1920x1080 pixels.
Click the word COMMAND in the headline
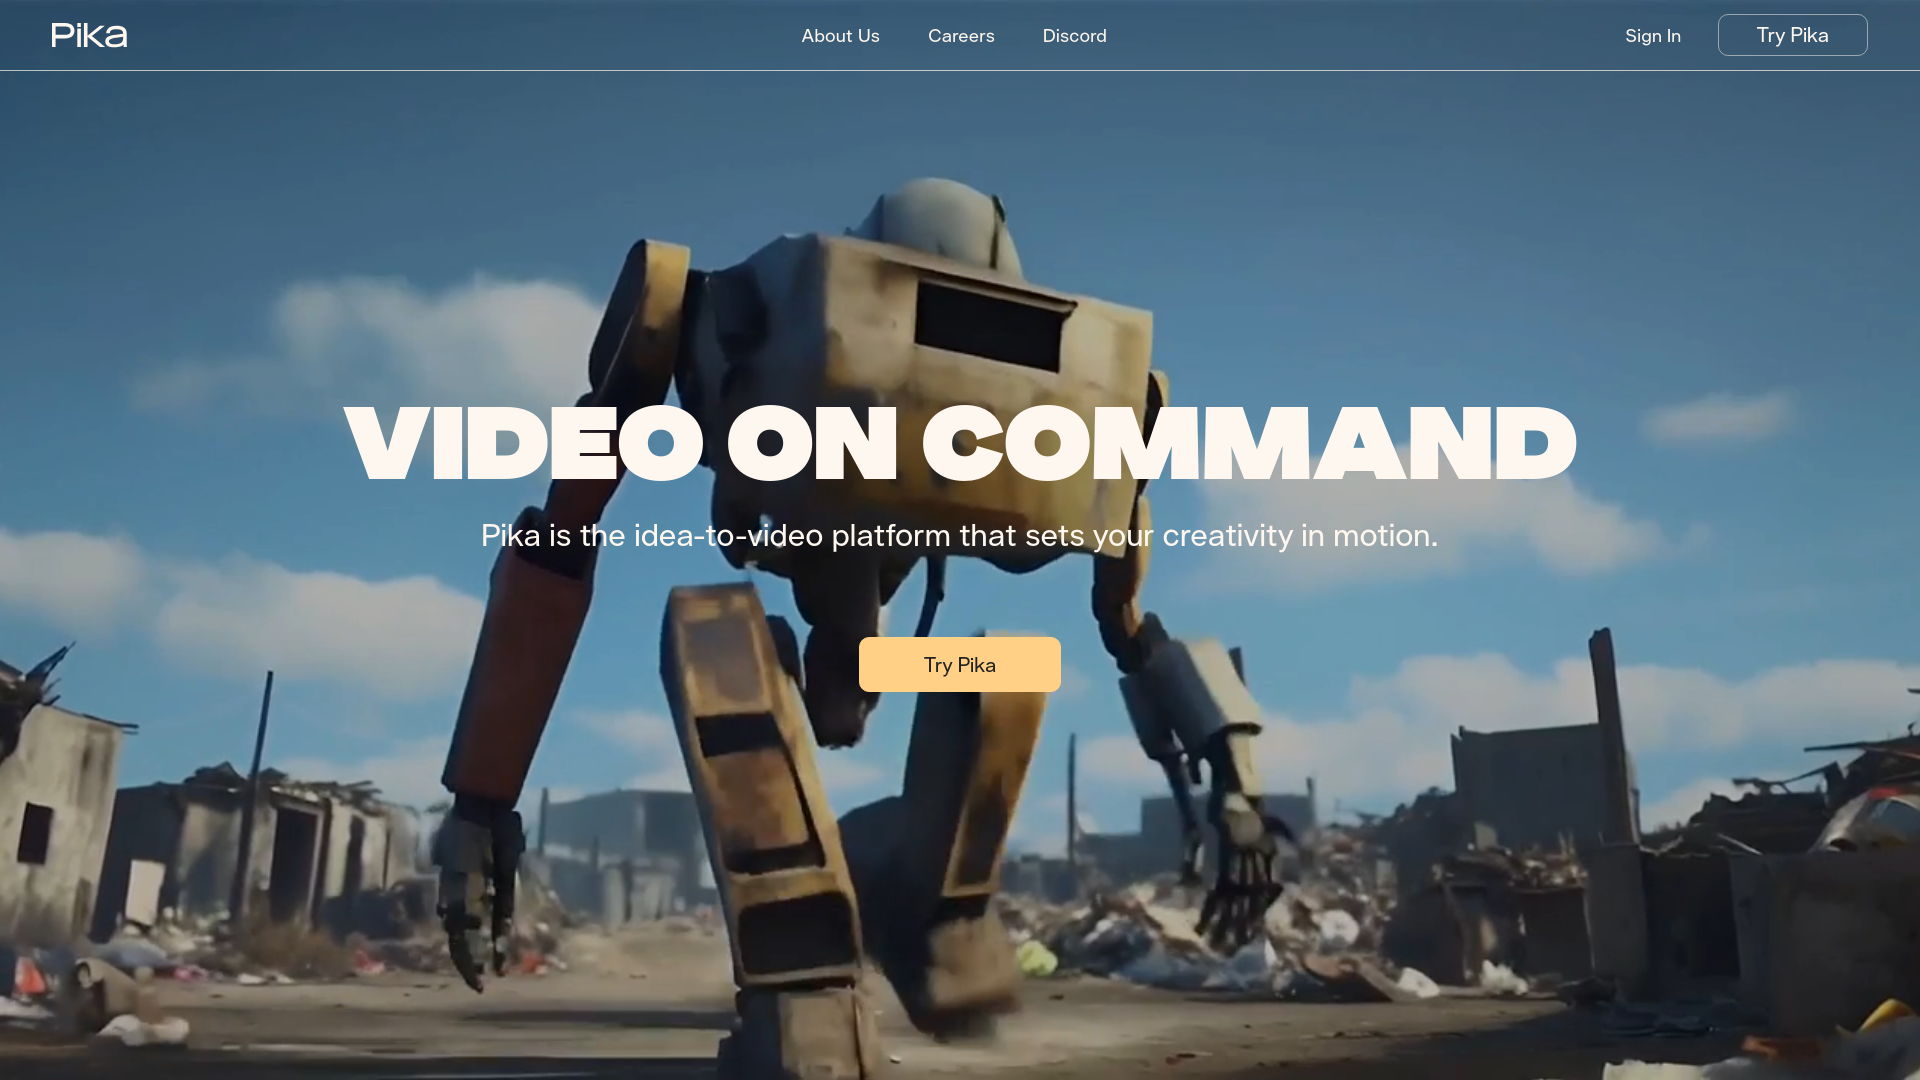[x=1248, y=444]
